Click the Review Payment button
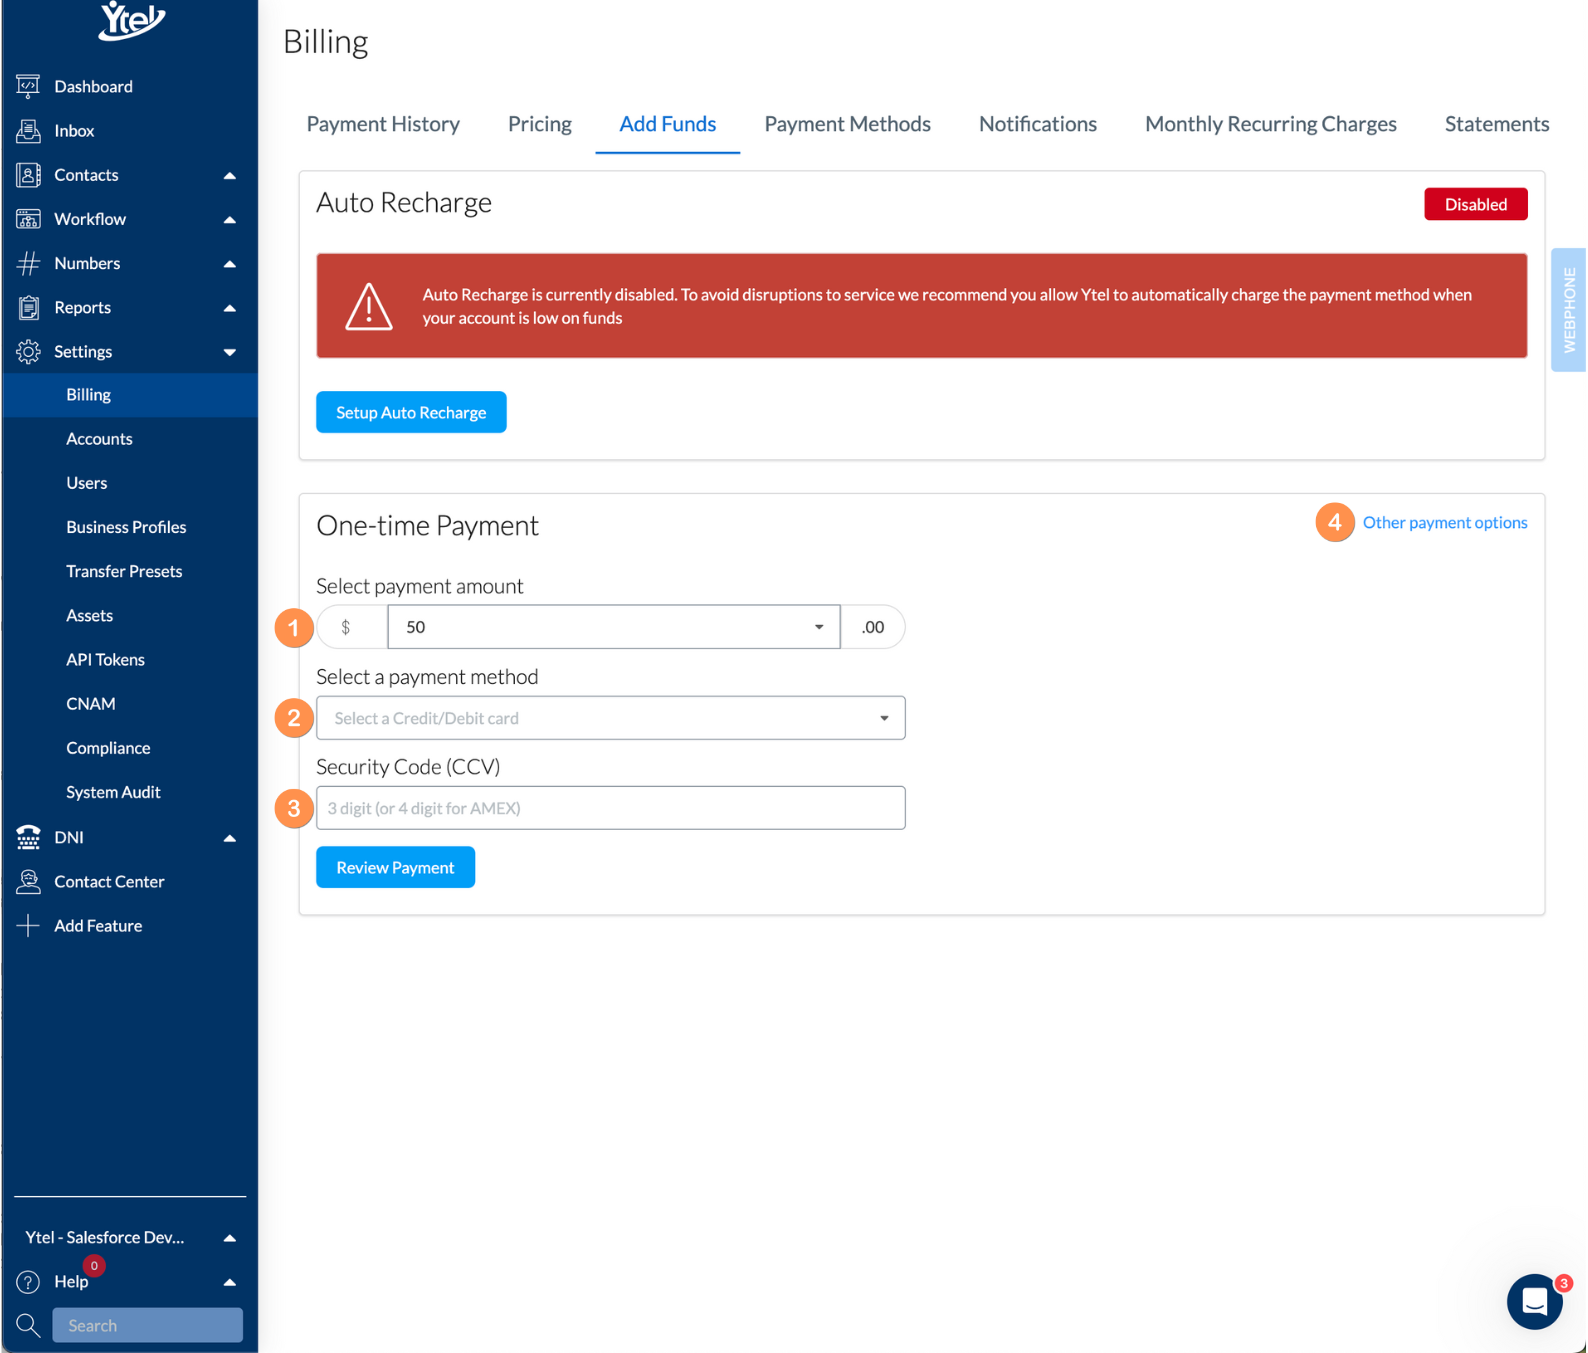1588x1353 pixels. pos(395,867)
